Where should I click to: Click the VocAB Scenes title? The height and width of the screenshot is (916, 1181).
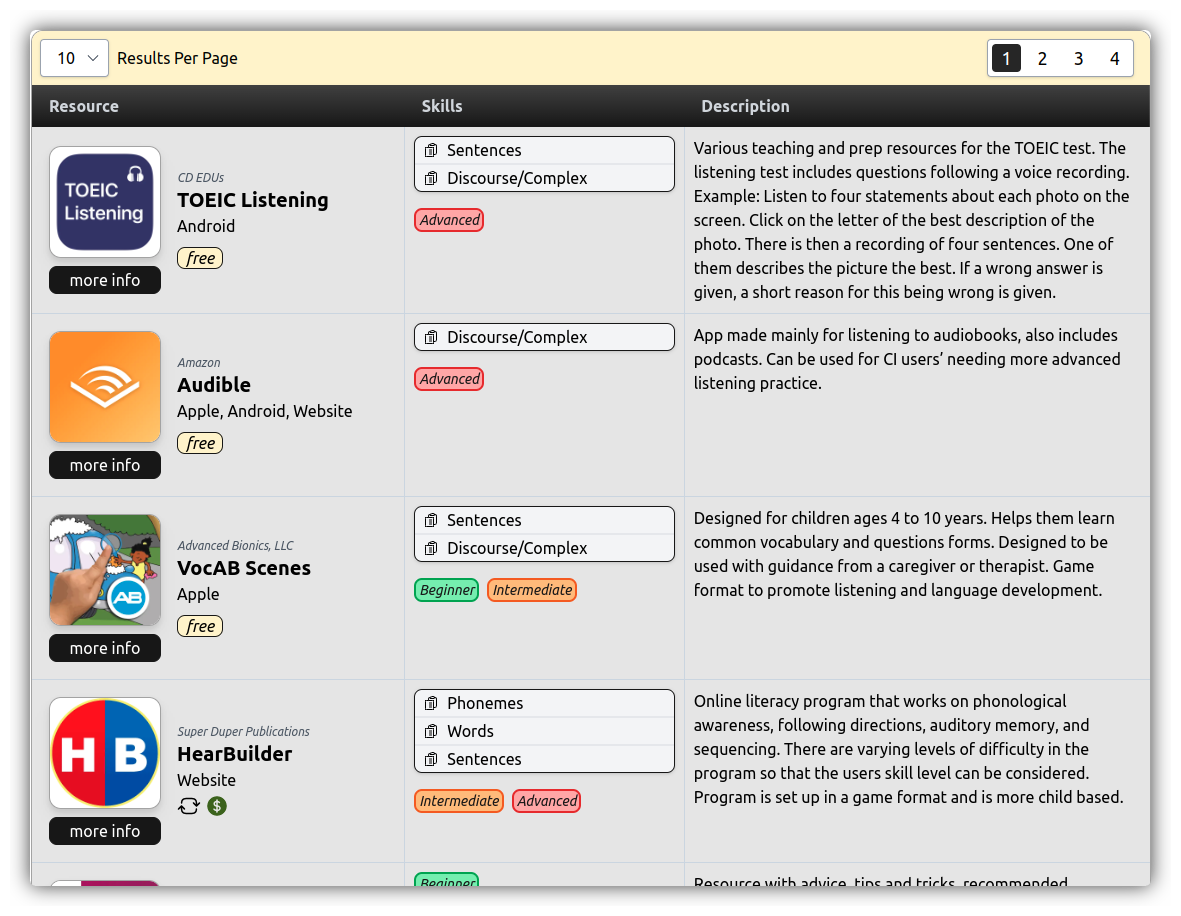click(243, 567)
